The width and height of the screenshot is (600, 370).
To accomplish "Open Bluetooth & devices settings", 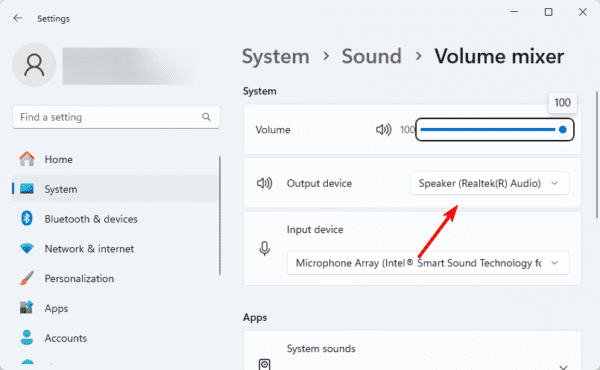I will [116, 218].
